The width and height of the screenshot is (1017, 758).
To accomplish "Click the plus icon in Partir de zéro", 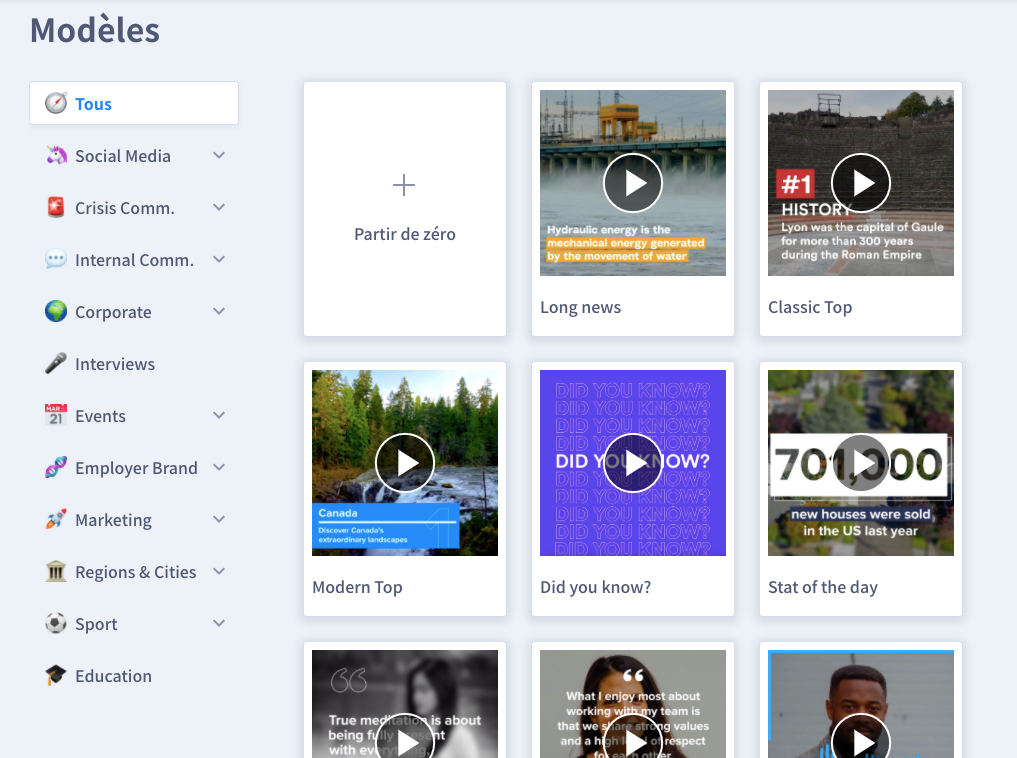I will [x=404, y=185].
